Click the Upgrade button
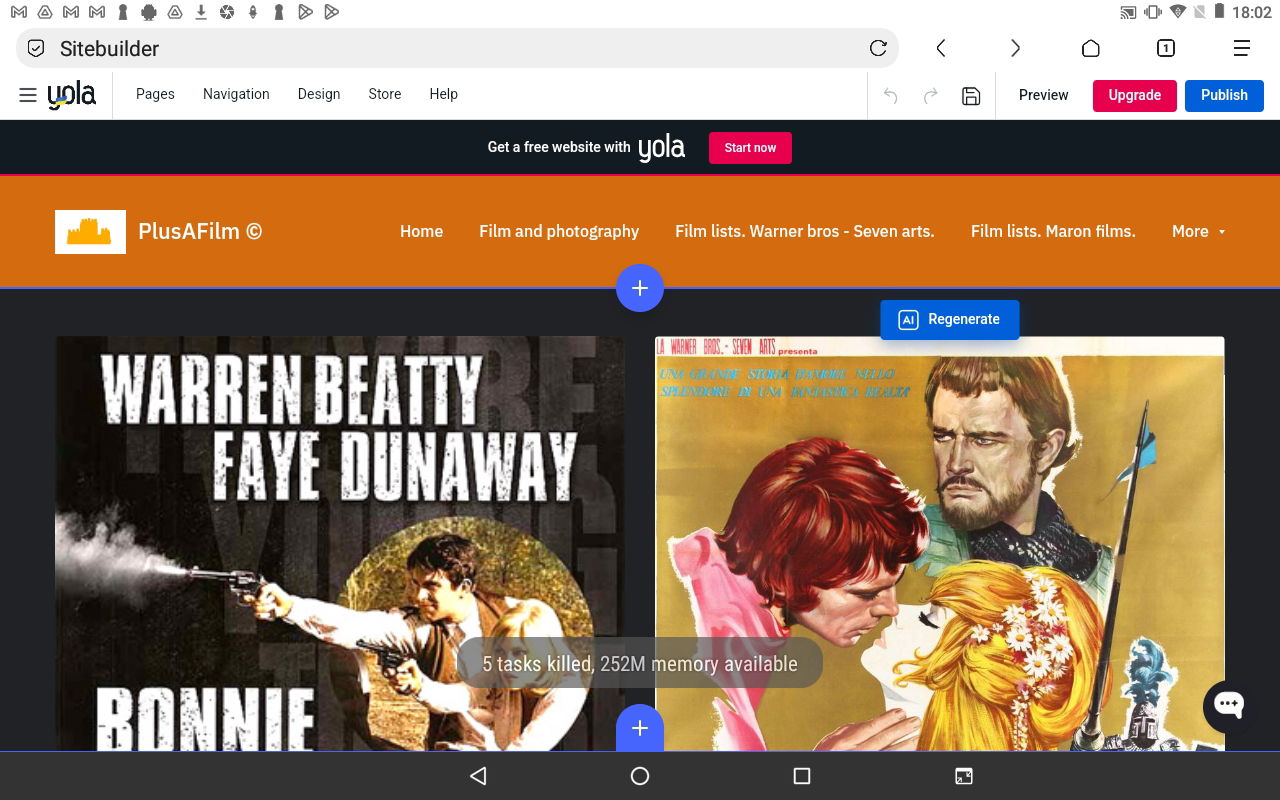The image size is (1280, 800). 1135,95
